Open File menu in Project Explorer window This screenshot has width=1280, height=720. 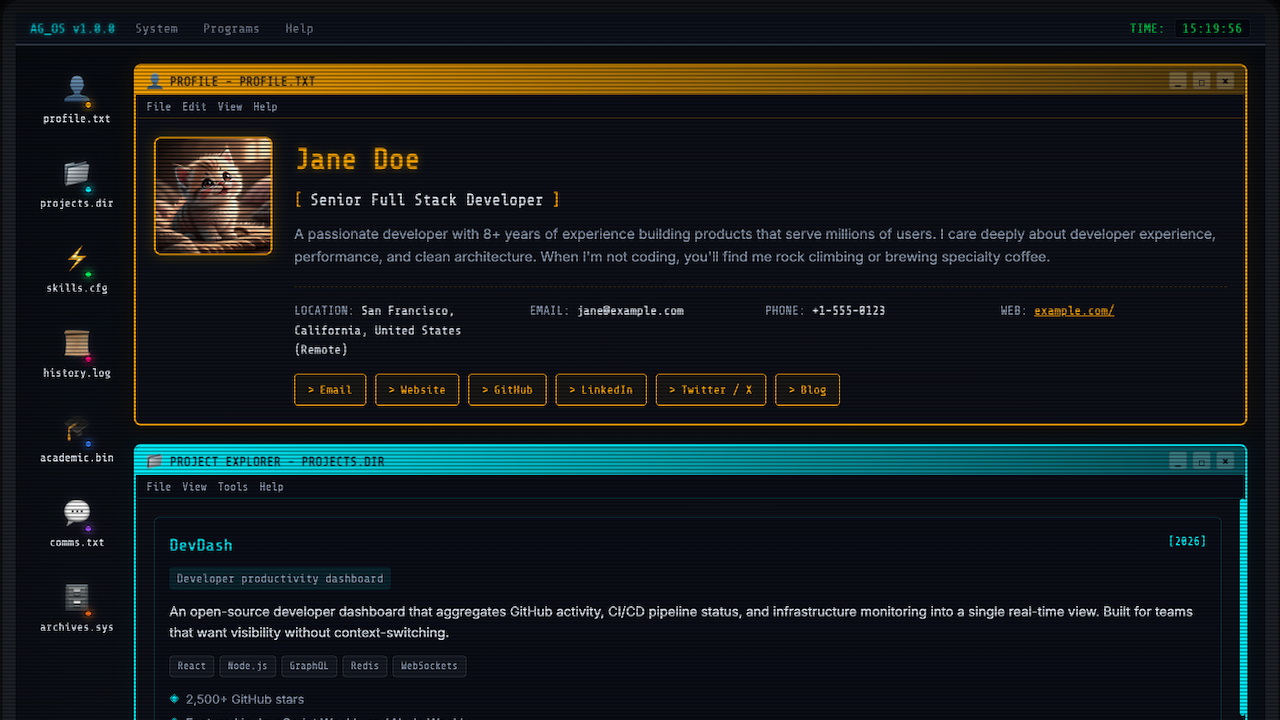click(159, 487)
